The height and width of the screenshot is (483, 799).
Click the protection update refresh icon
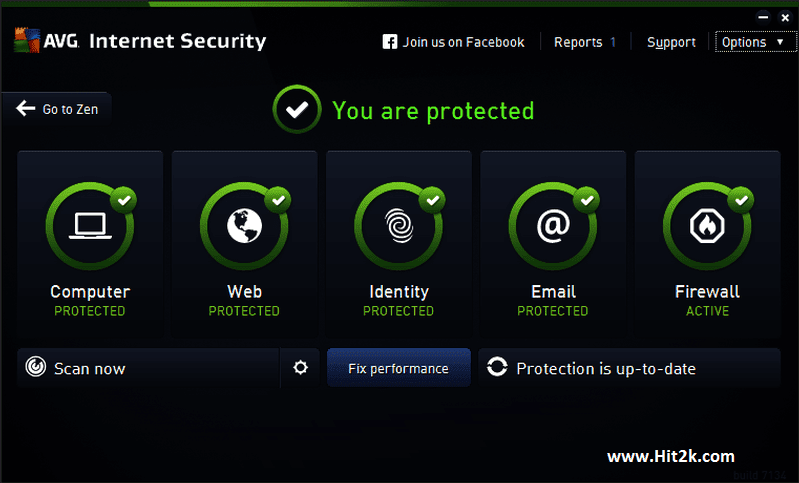(x=497, y=368)
